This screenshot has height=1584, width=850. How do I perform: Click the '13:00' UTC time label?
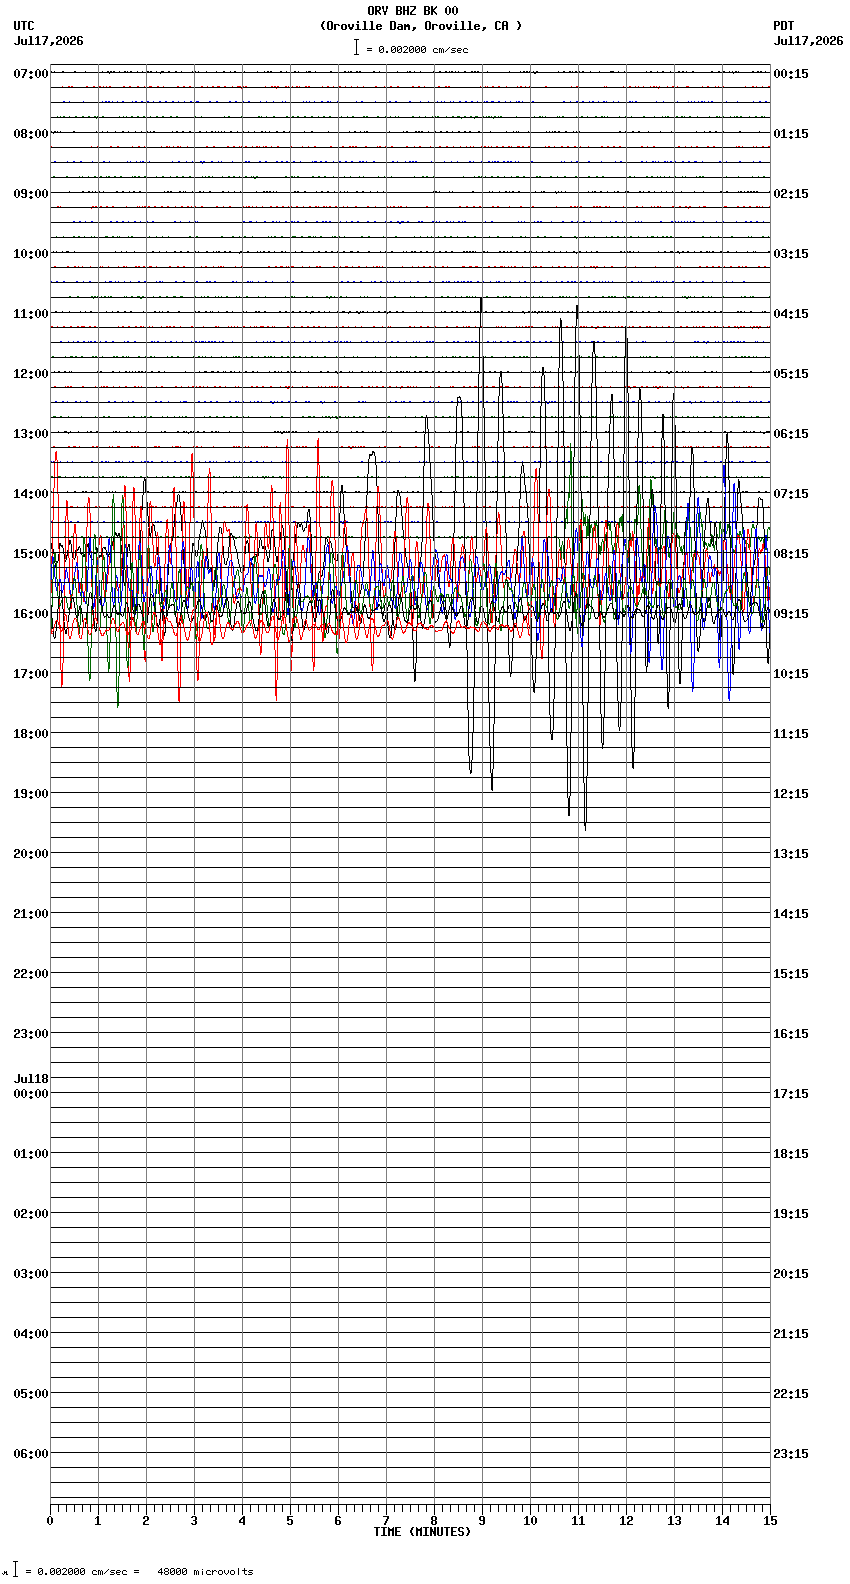(x=31, y=434)
